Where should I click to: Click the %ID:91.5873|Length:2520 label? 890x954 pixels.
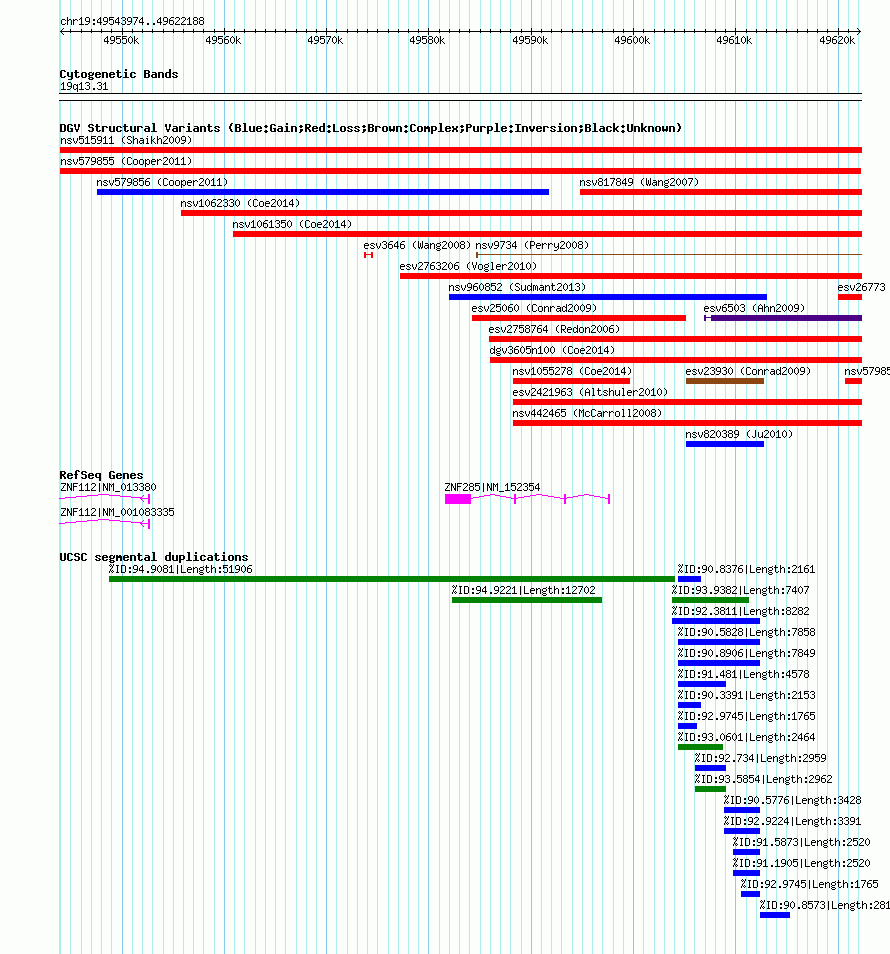point(801,842)
